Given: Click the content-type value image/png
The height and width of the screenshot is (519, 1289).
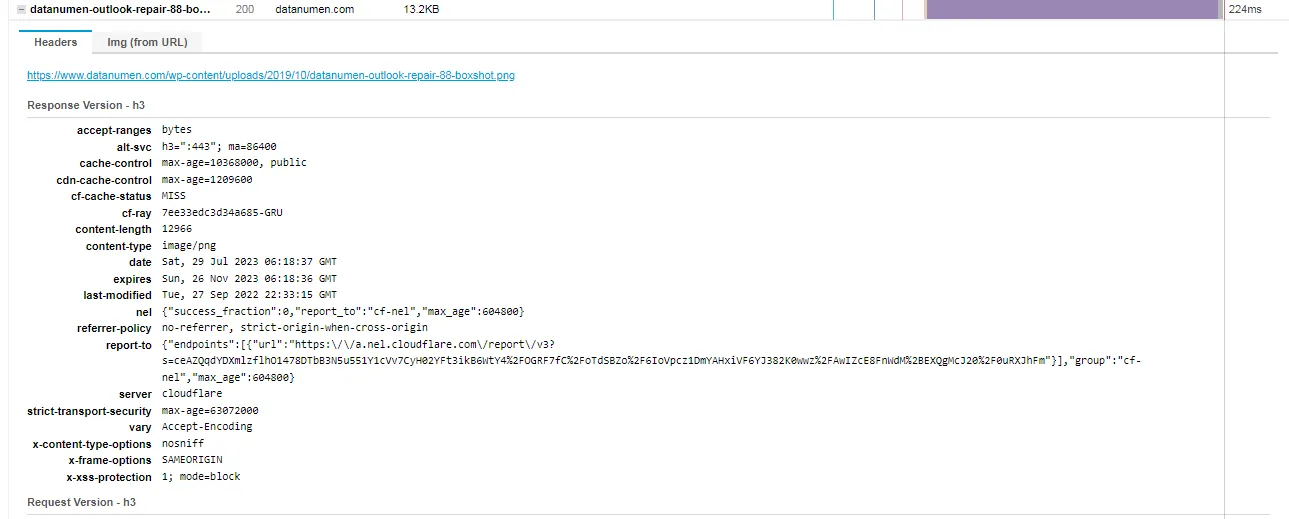Looking at the screenshot, I should (x=188, y=245).
